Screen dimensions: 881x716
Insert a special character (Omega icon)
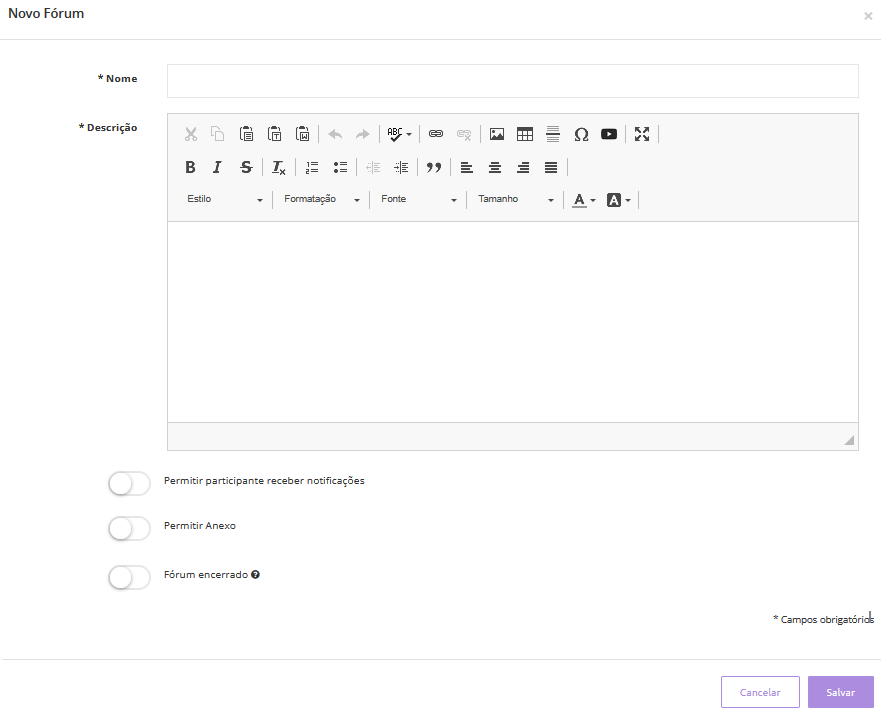(581, 134)
